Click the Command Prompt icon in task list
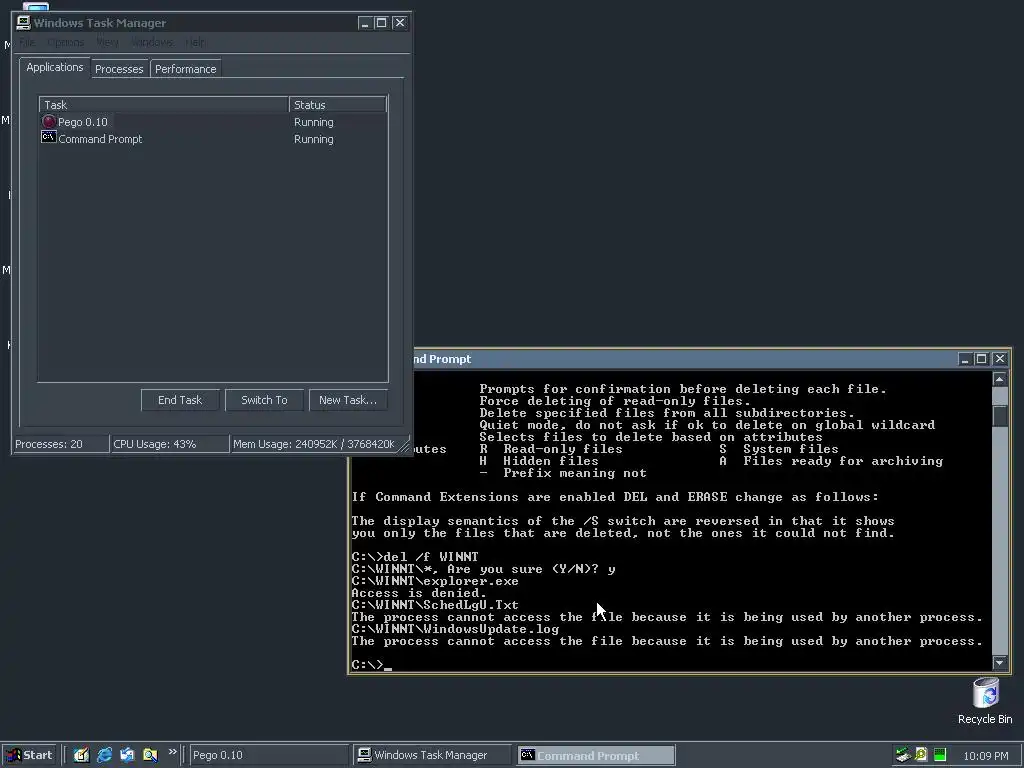The image size is (1024, 768). 49,137
